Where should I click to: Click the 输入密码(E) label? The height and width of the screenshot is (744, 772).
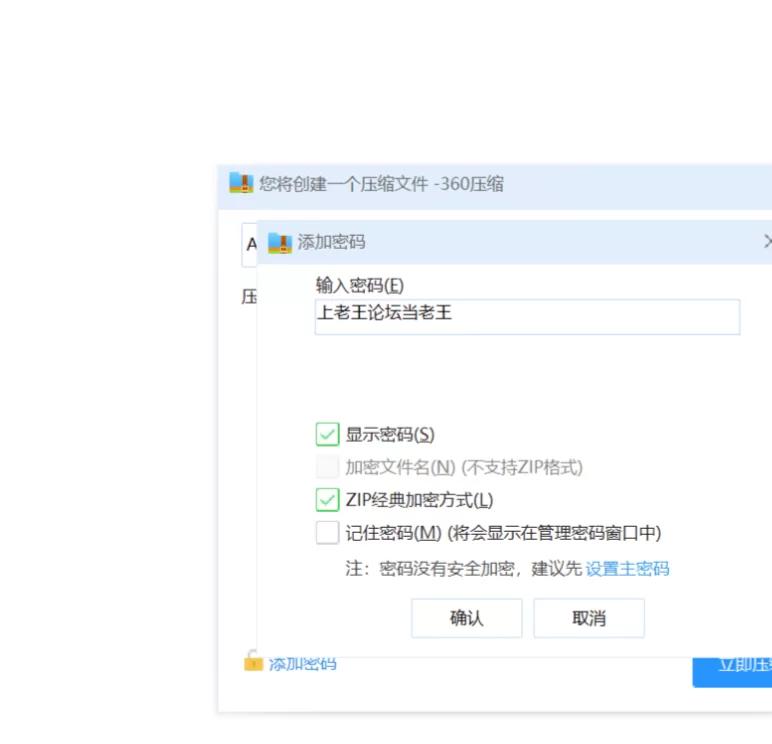point(360,286)
